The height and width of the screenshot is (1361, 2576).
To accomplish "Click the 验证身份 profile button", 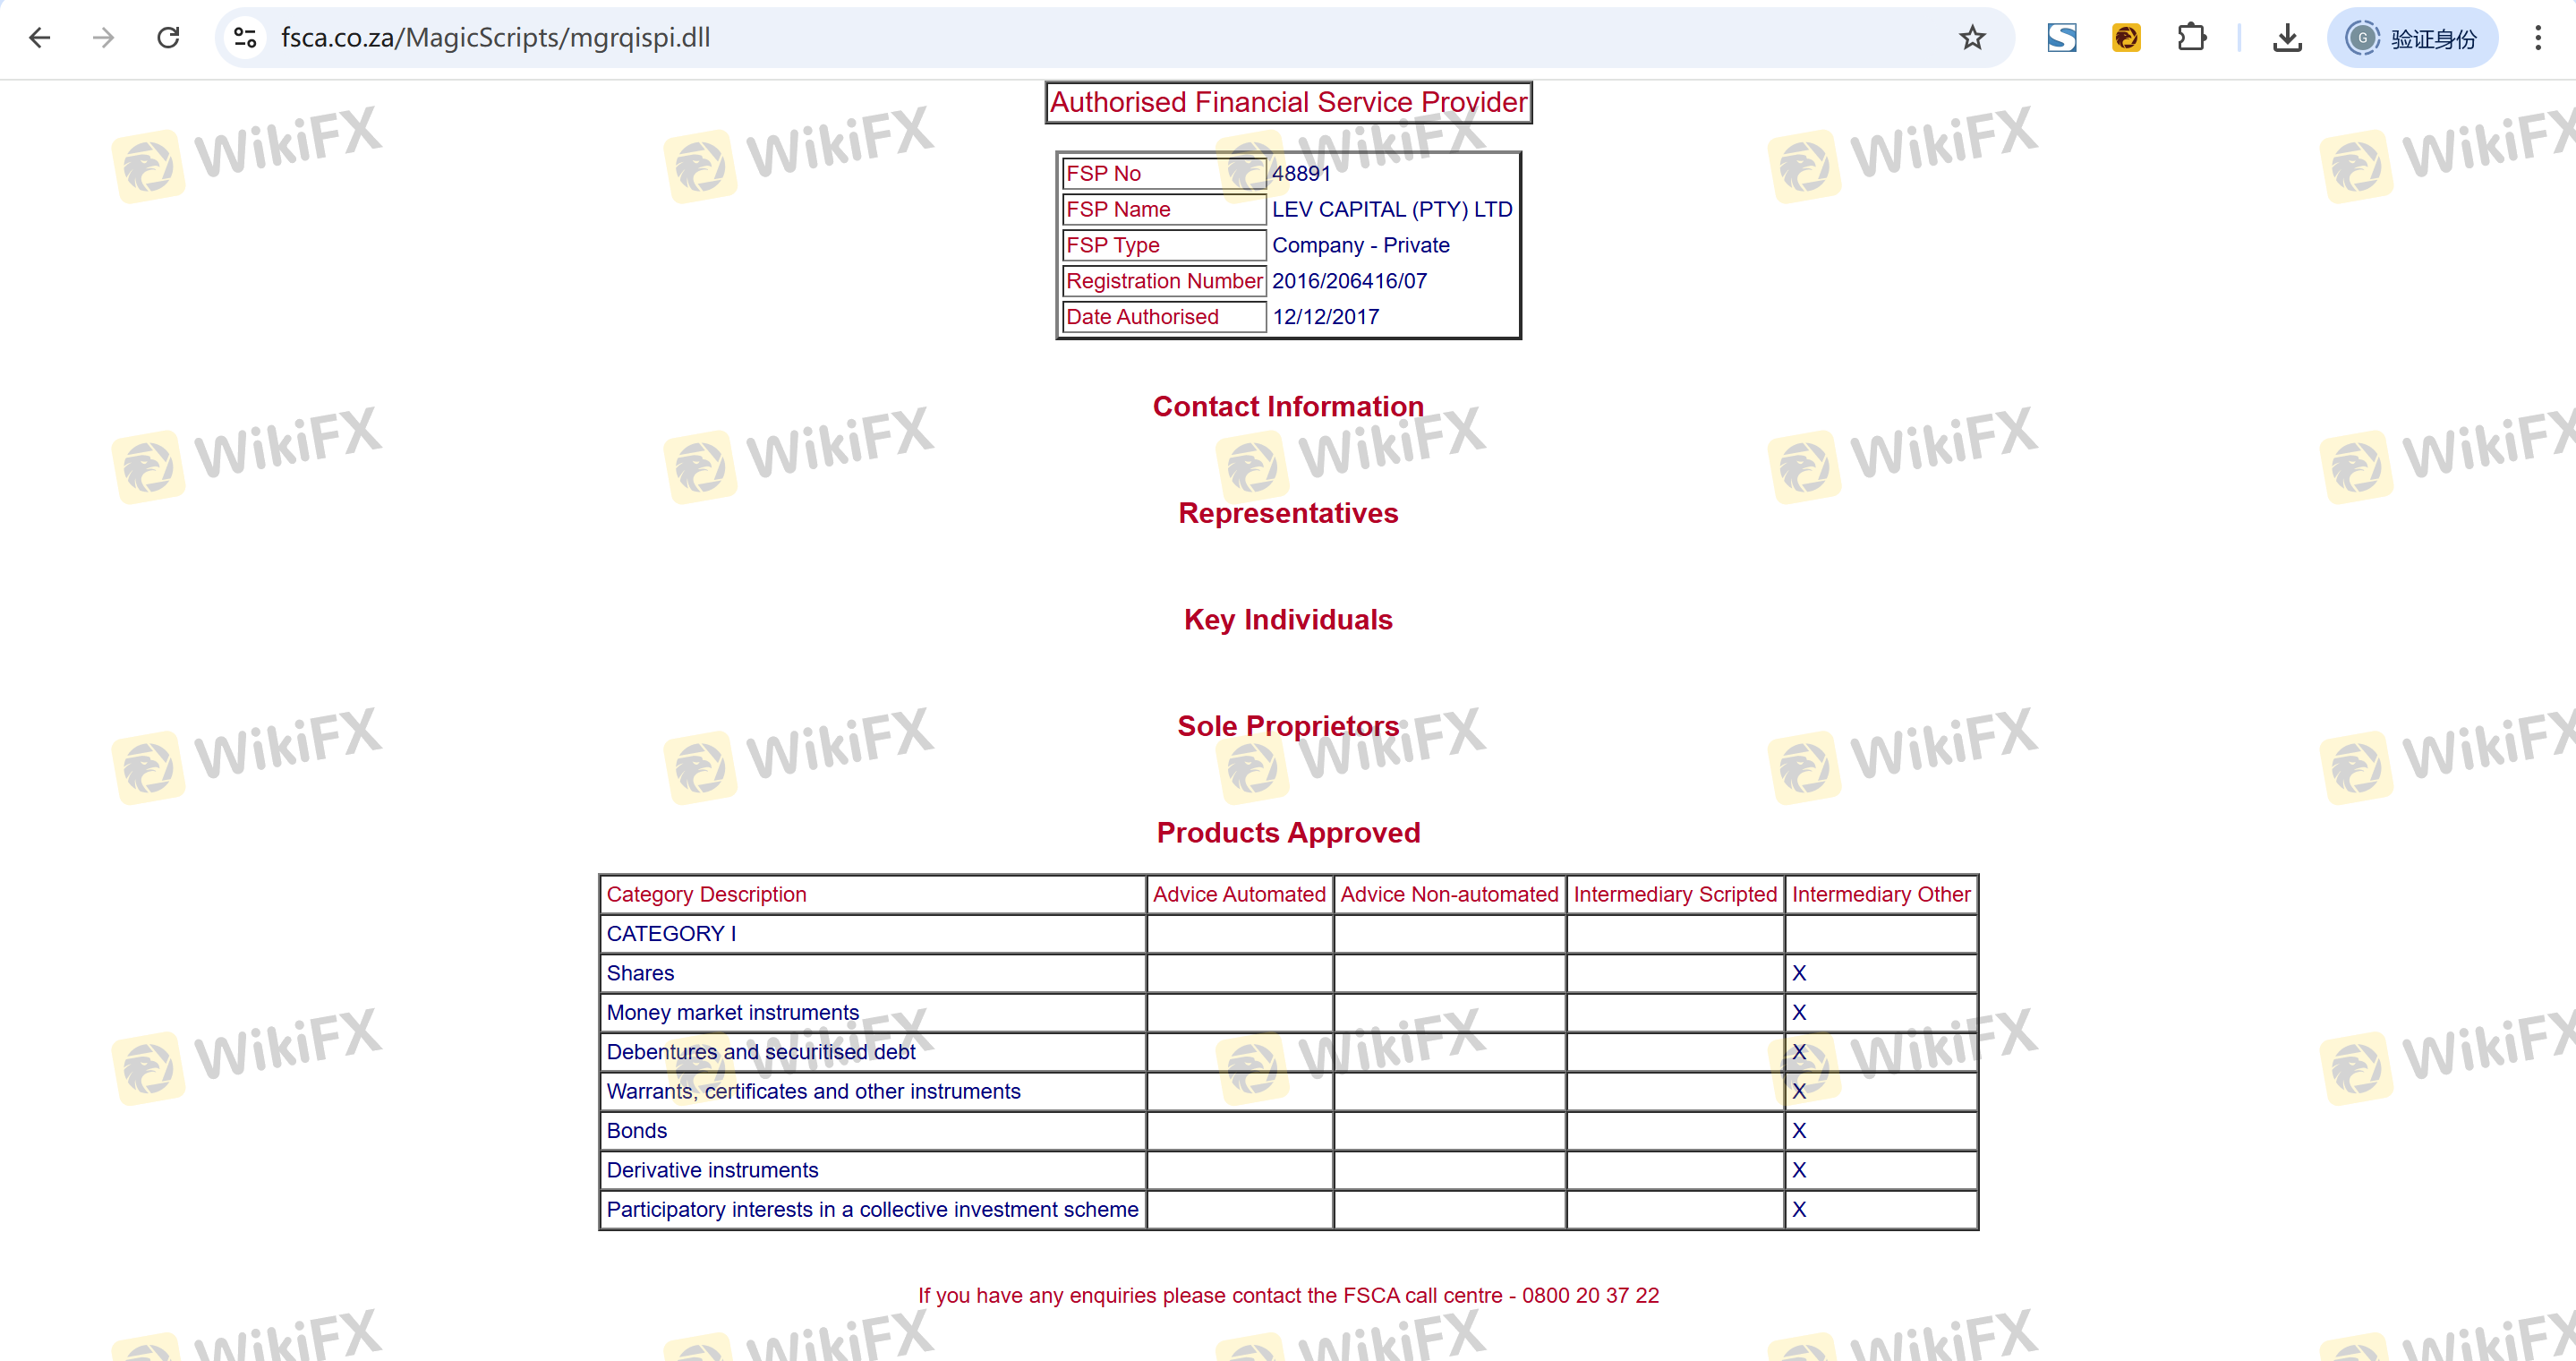I will coord(2411,38).
